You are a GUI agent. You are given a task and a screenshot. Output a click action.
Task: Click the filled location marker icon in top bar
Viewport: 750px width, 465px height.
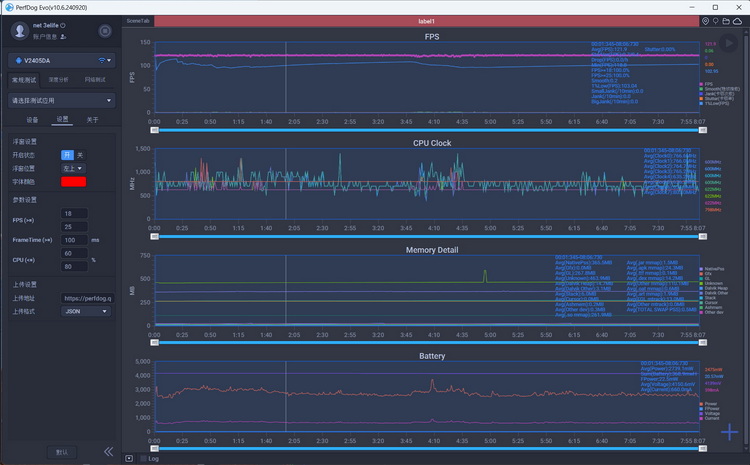coord(705,21)
